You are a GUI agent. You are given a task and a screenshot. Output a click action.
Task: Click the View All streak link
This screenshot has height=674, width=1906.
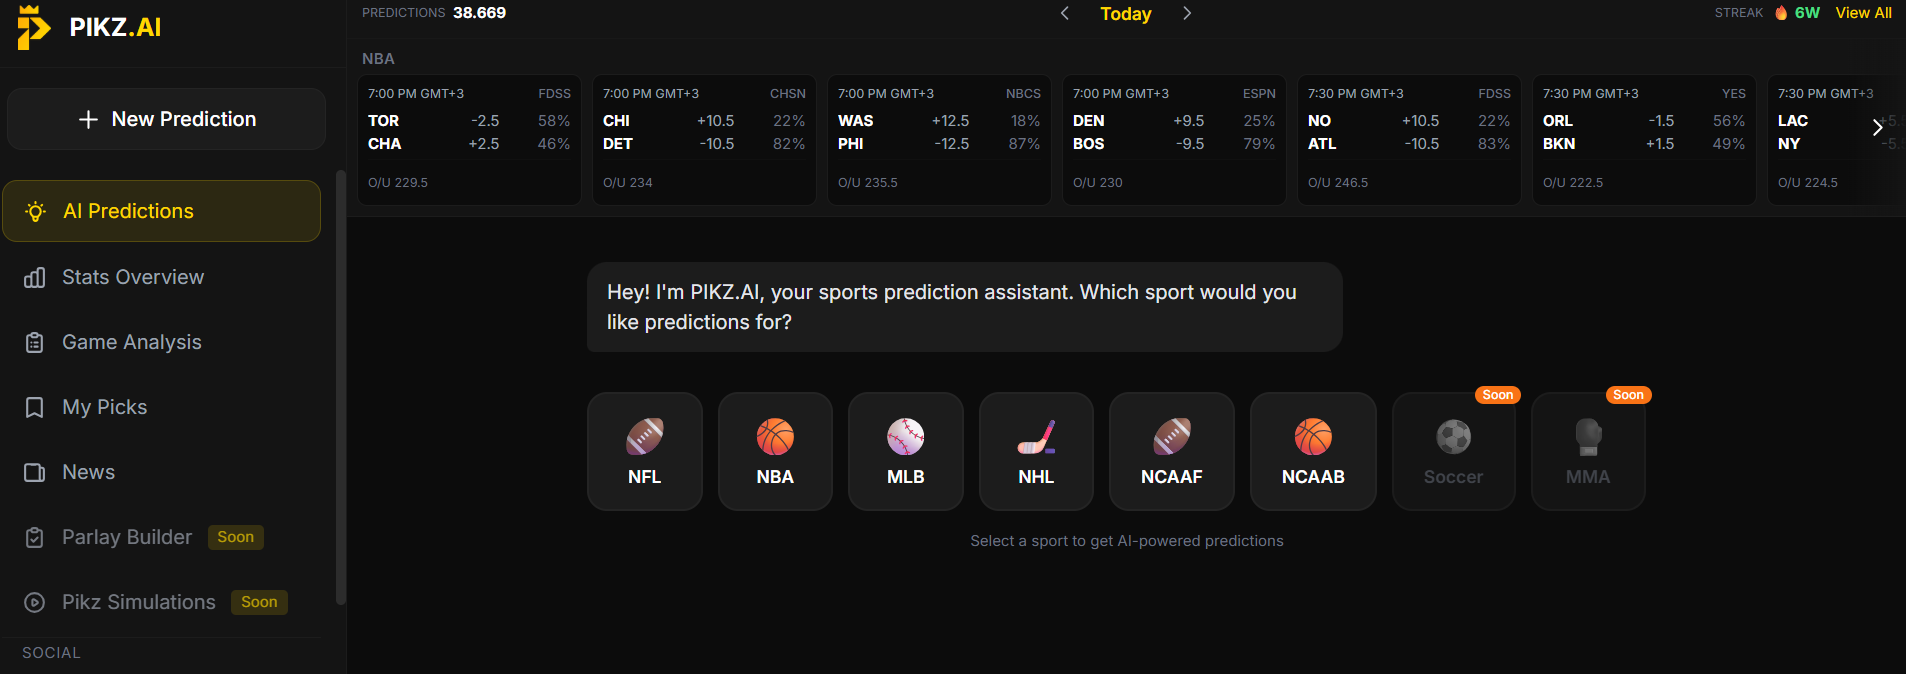[1863, 13]
